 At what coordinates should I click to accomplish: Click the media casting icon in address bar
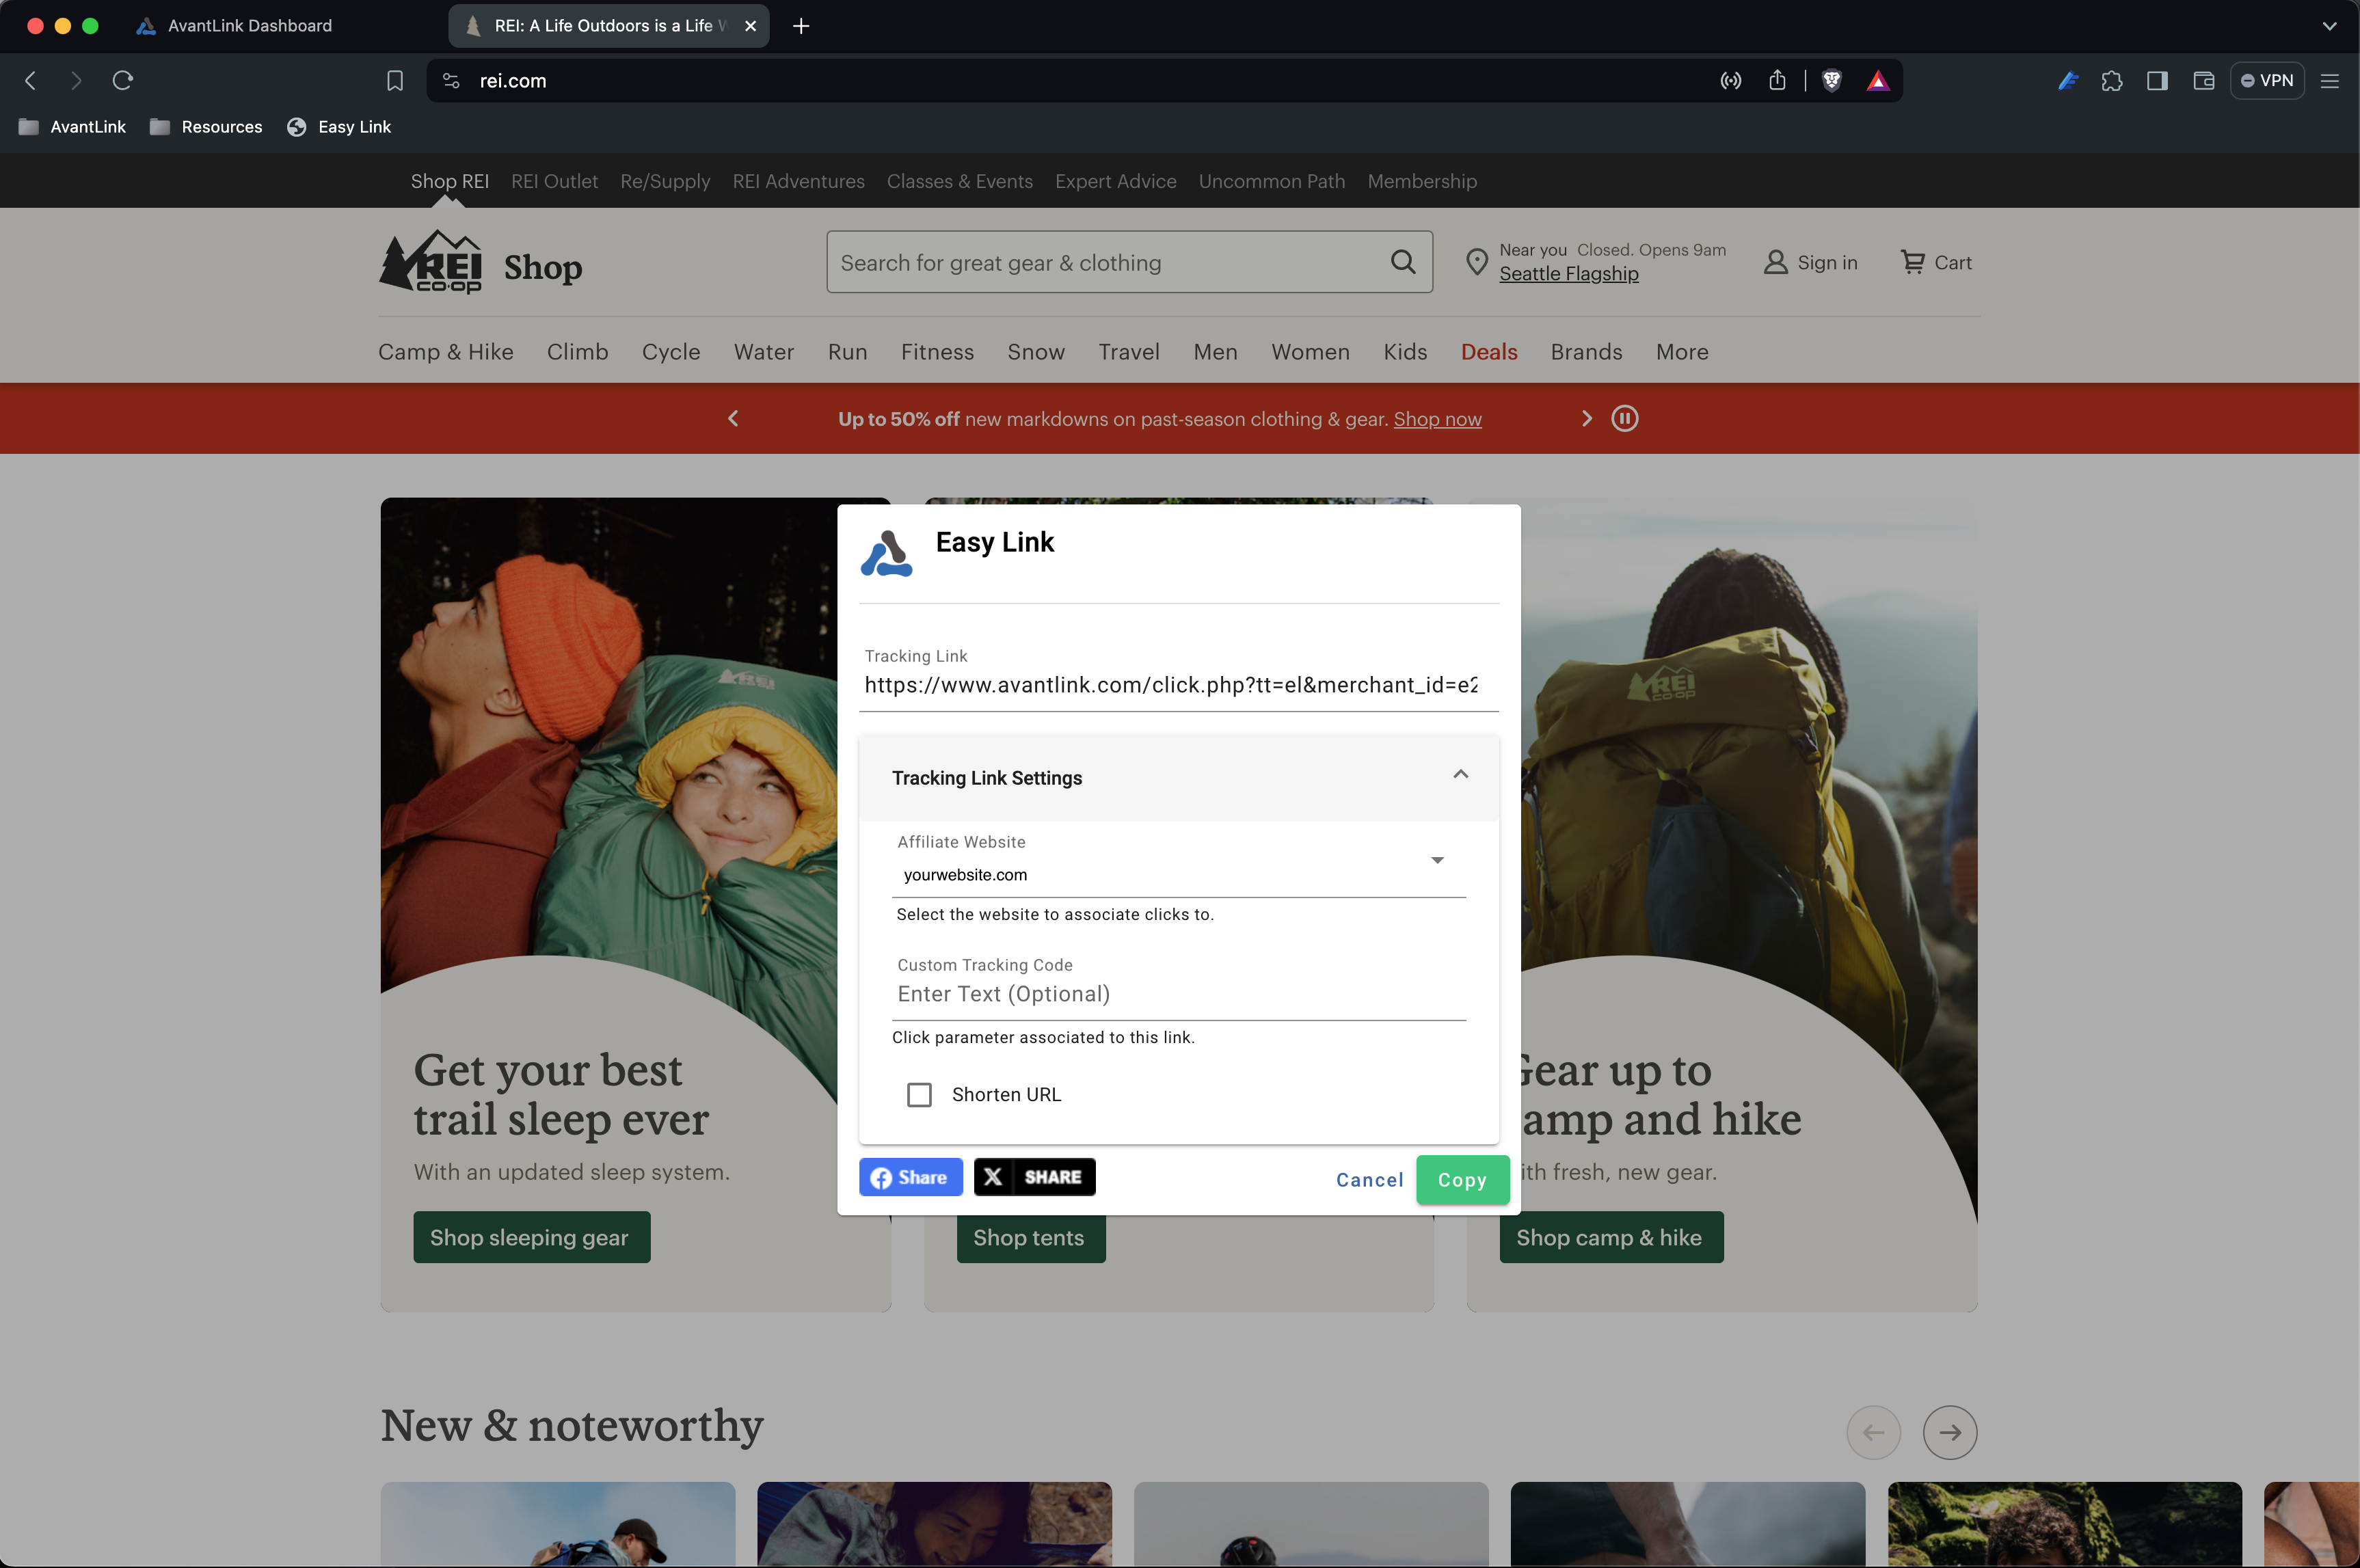pyautogui.click(x=1730, y=81)
